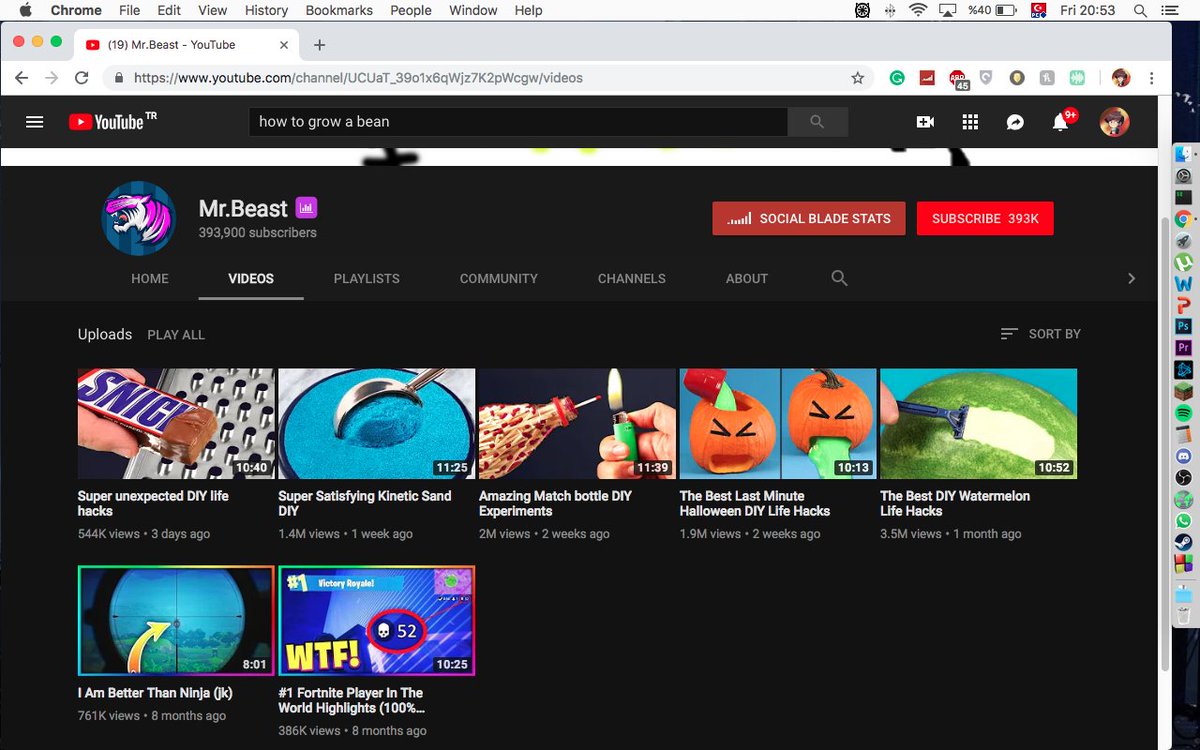Image resolution: width=1200 pixels, height=750 pixels.
Task: Switch to the Home channel tab
Action: pos(150,279)
